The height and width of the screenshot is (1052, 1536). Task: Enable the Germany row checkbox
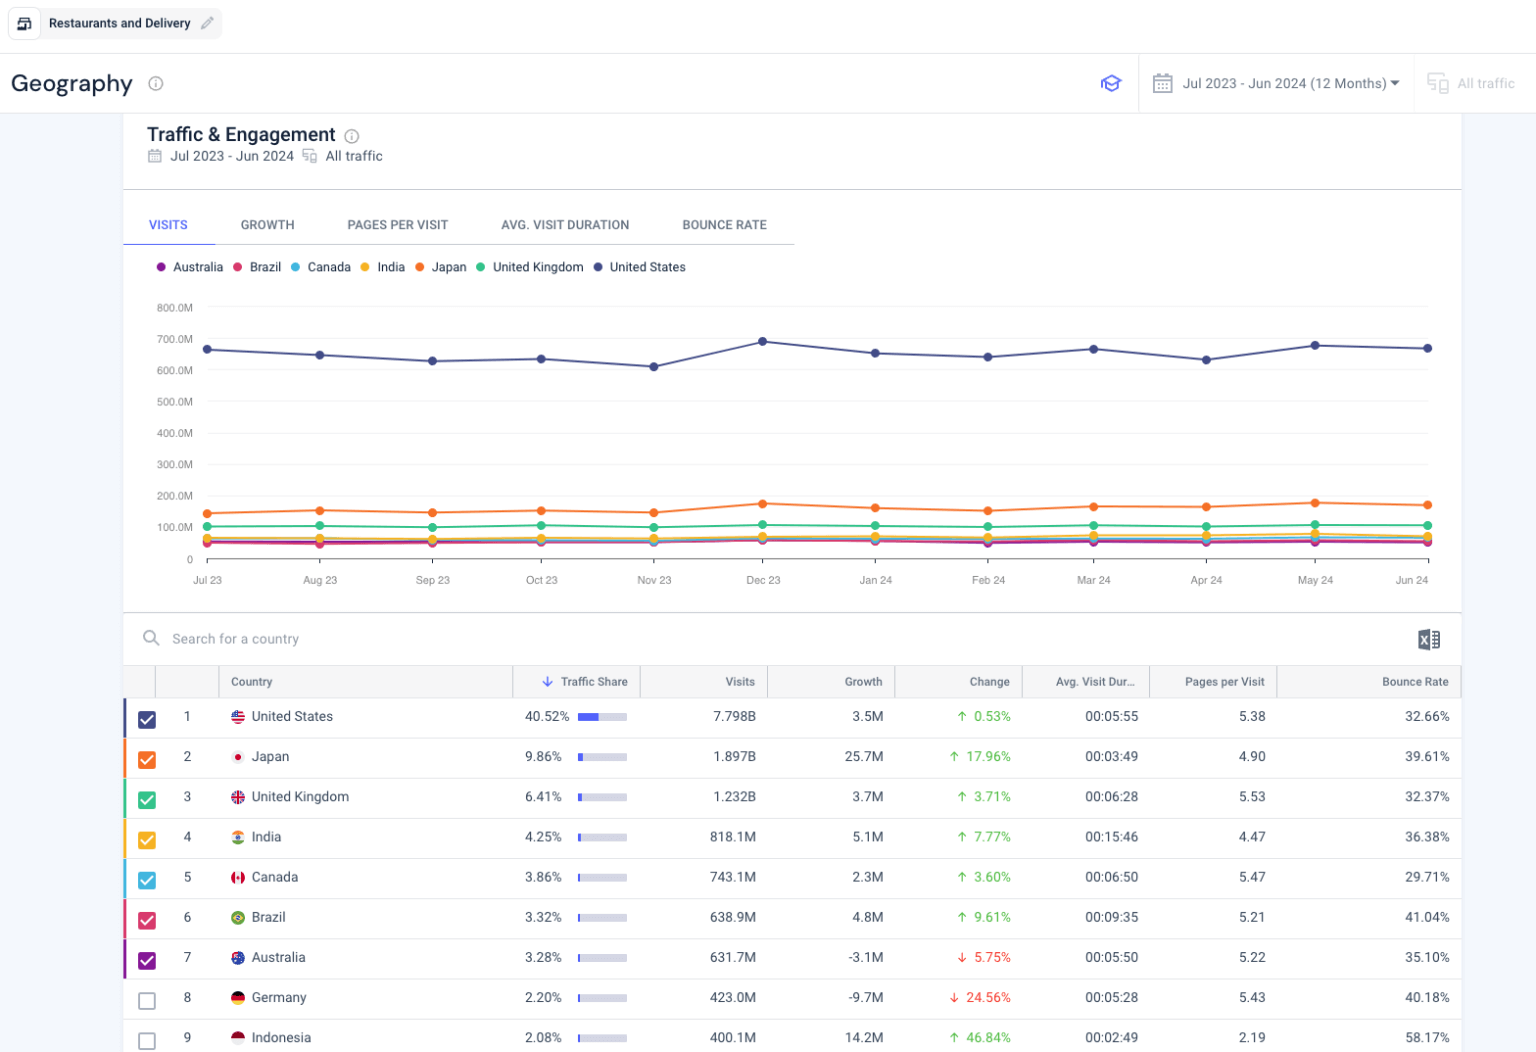147,999
